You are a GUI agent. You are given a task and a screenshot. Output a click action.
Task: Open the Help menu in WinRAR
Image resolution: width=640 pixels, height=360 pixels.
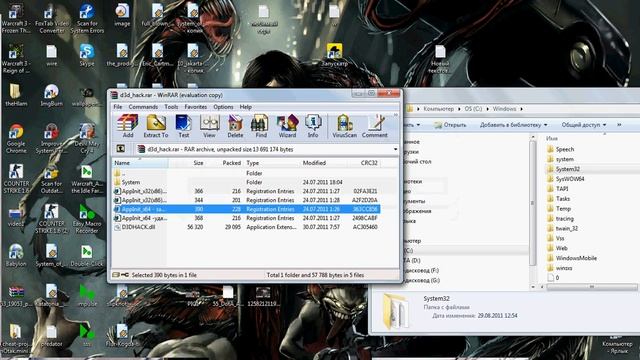point(245,107)
